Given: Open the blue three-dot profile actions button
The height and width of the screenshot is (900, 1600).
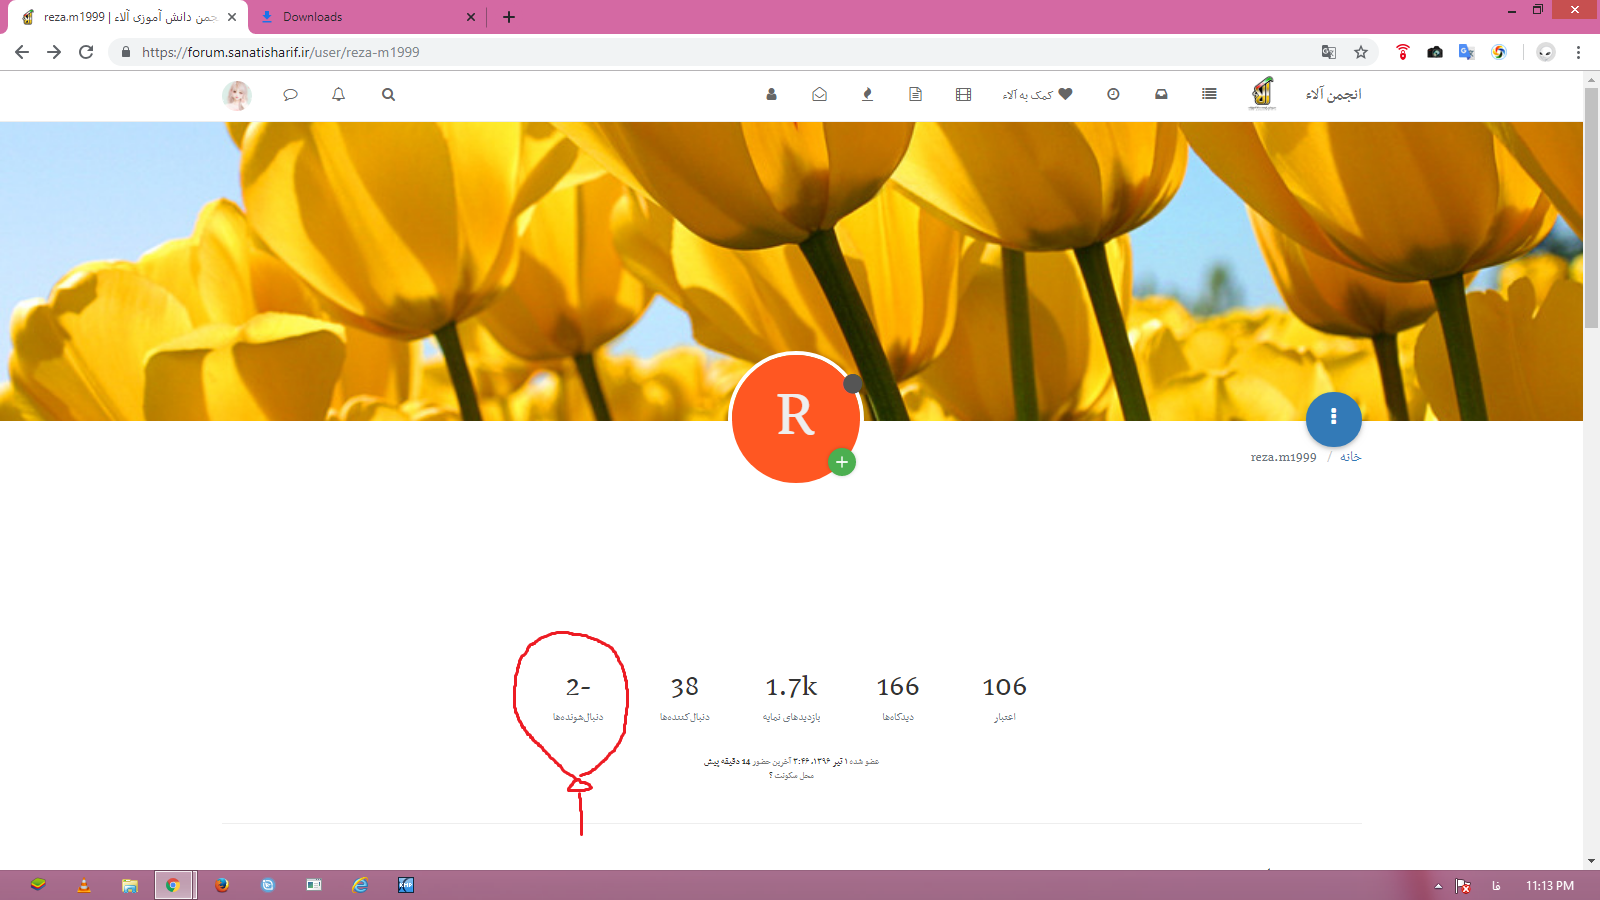Looking at the screenshot, I should (1333, 418).
